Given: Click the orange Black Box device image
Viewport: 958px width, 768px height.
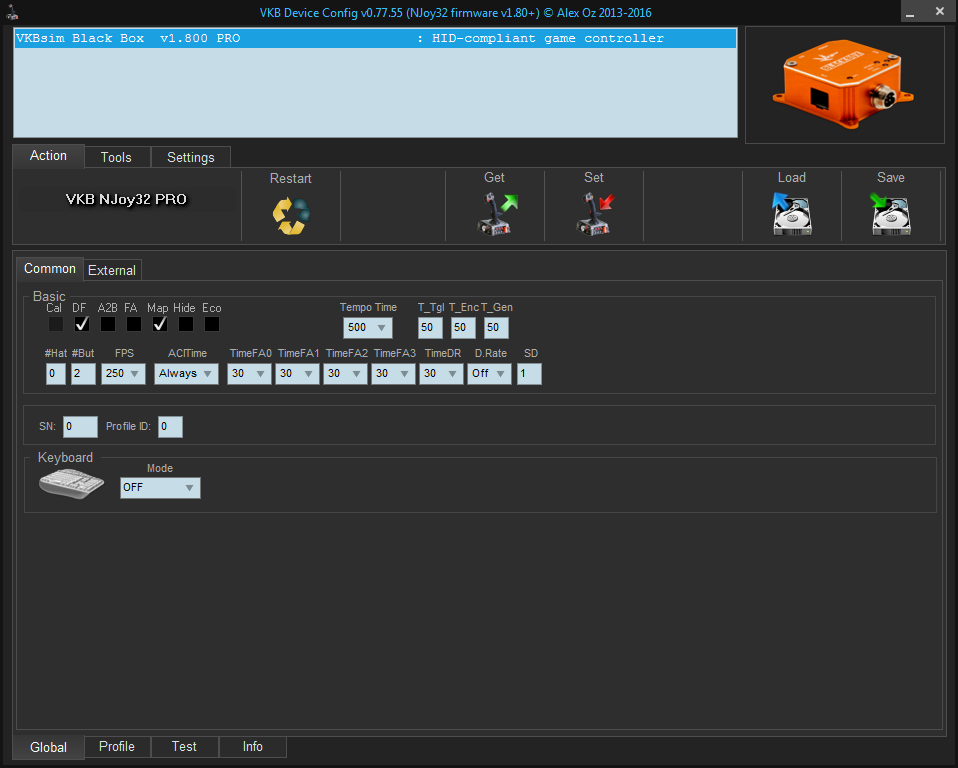Looking at the screenshot, I should 844,84.
